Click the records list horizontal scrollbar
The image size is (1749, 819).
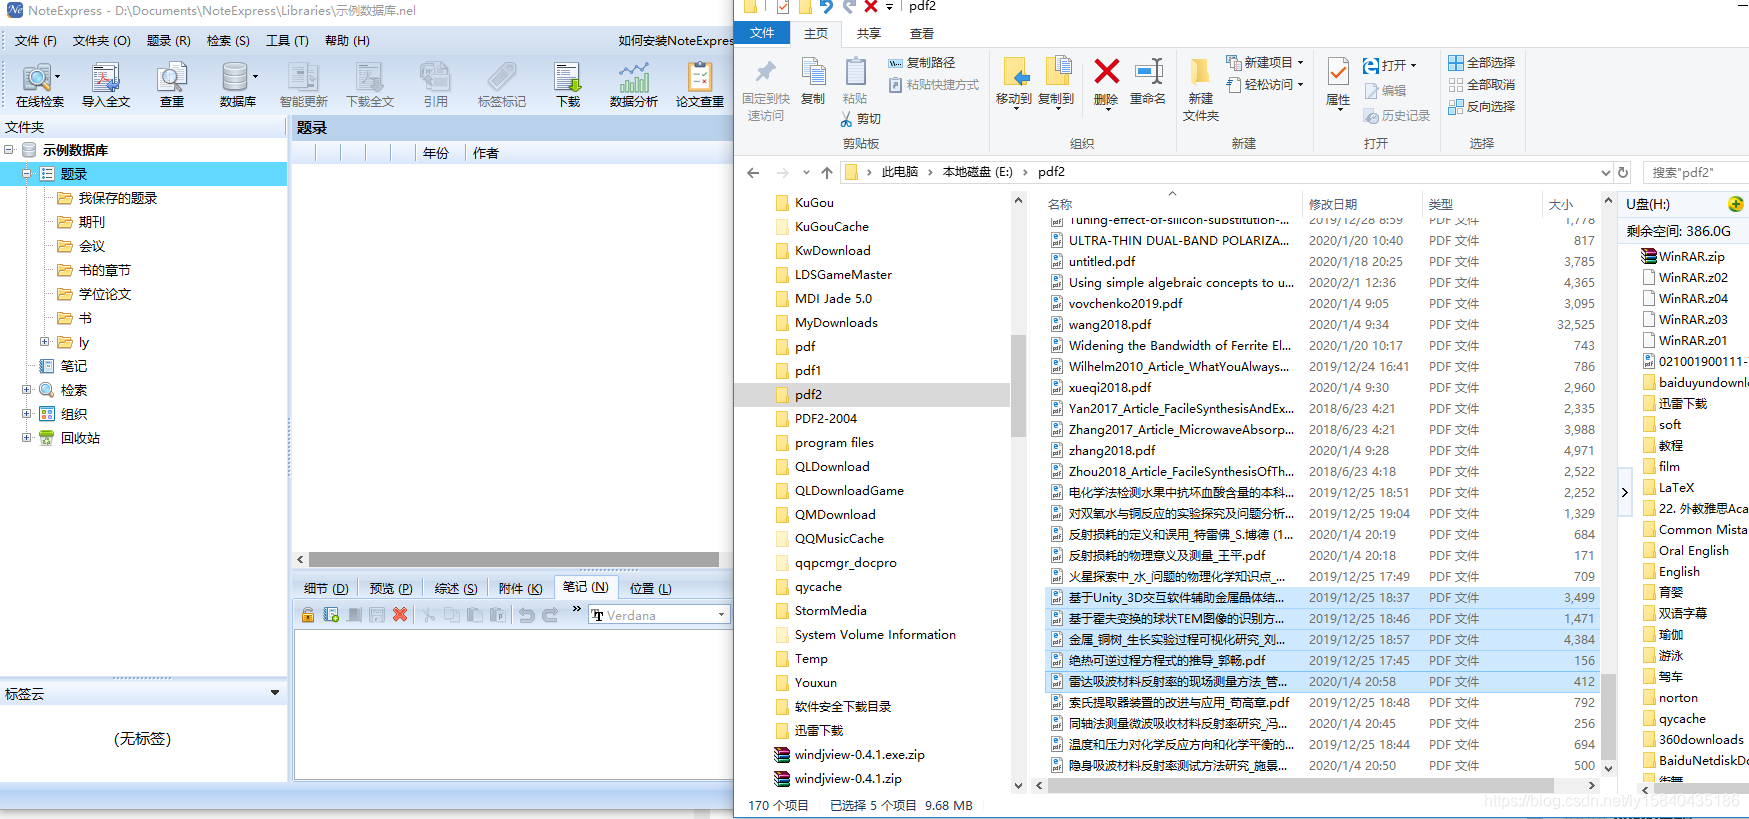[x=513, y=559]
